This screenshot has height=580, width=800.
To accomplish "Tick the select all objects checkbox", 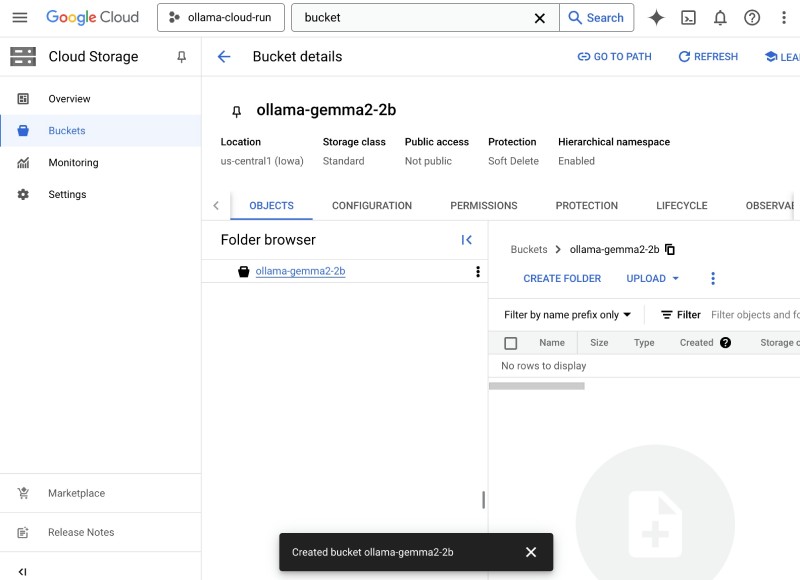I will 511,343.
